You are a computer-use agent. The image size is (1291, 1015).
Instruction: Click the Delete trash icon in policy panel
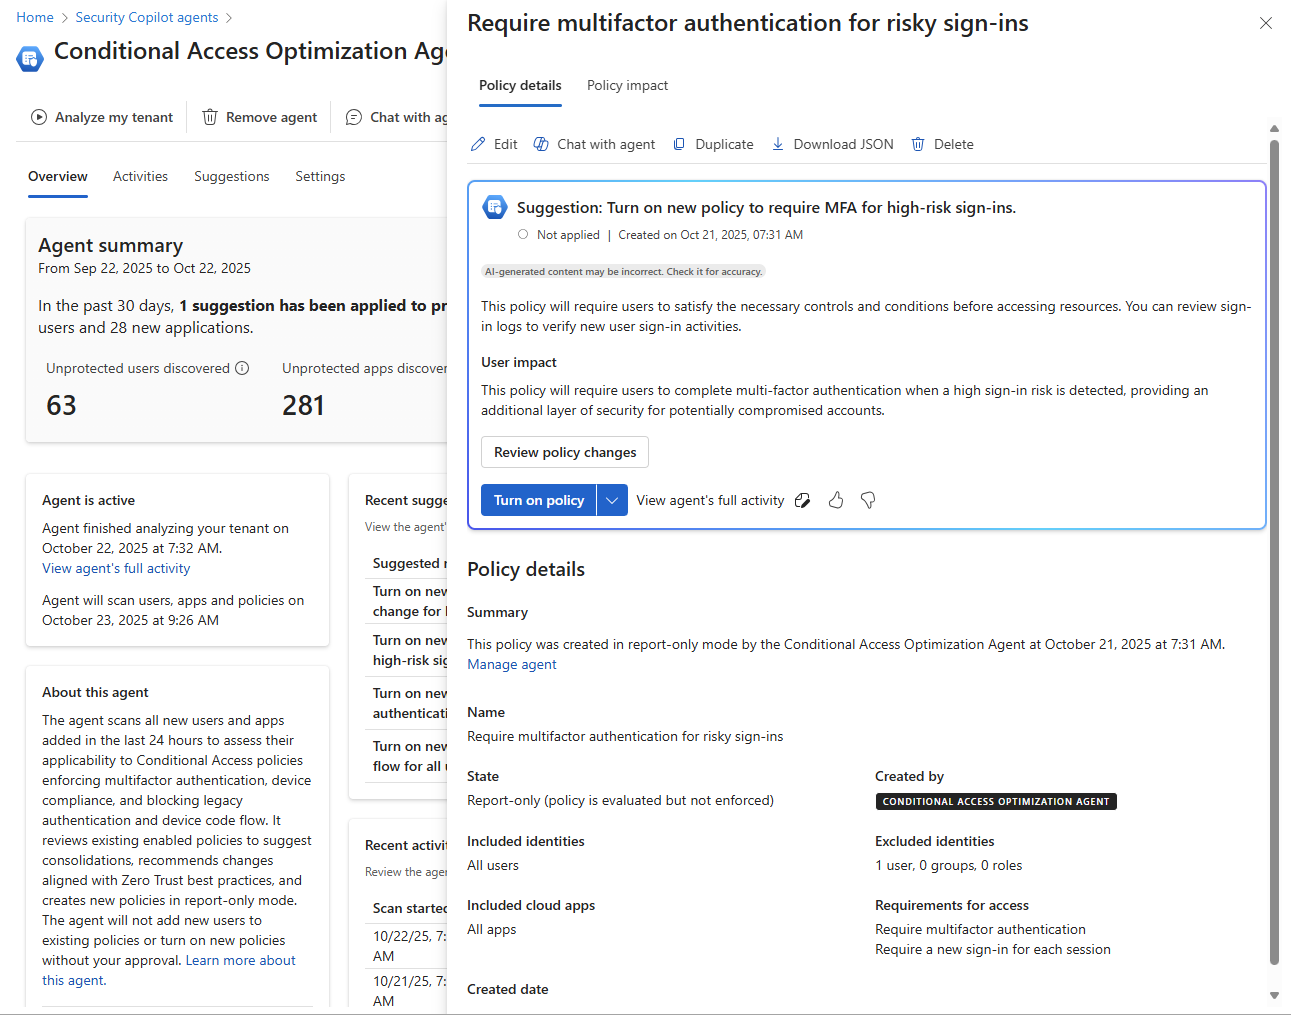[918, 144]
